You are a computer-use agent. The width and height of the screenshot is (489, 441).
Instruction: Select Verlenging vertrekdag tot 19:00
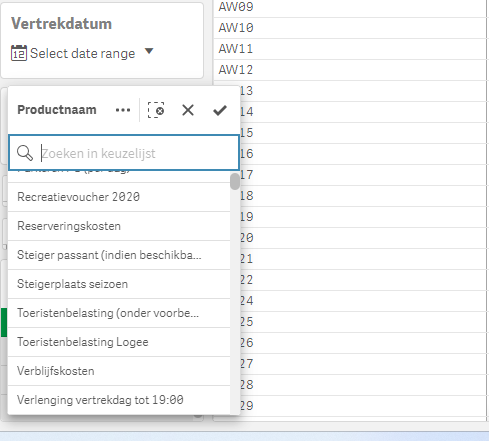click(x=119, y=400)
